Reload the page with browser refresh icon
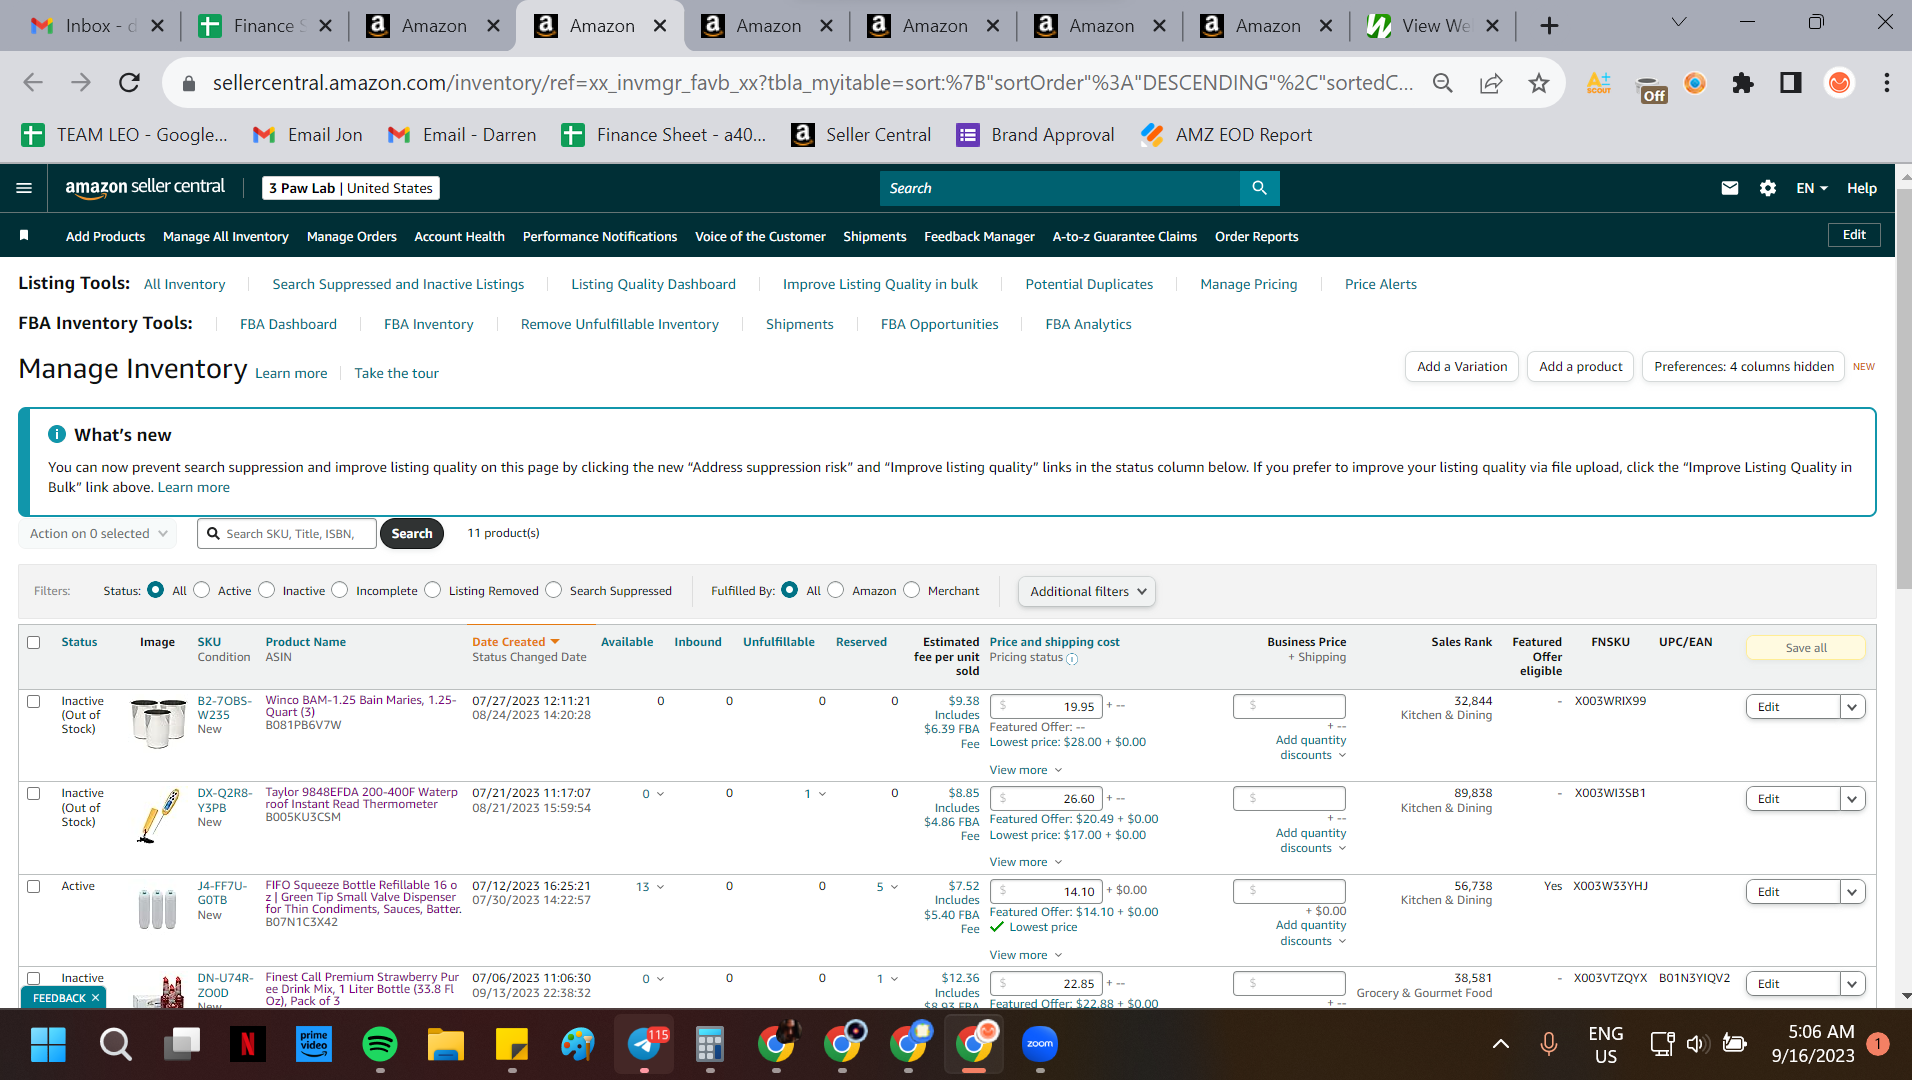This screenshot has height=1080, width=1912. click(129, 83)
